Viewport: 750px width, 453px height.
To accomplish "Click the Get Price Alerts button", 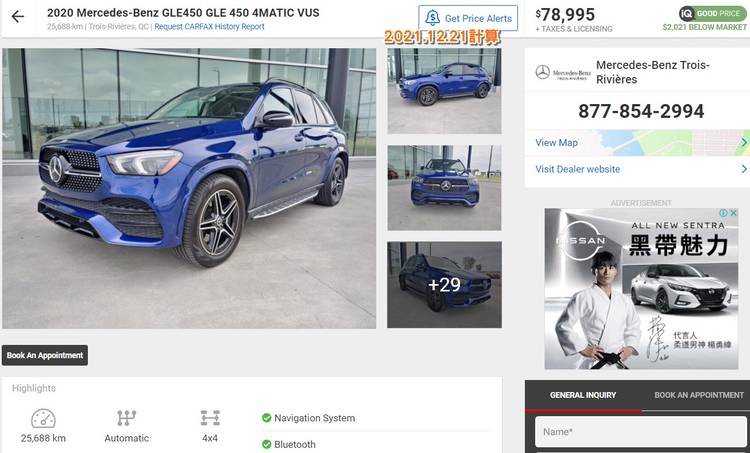I will click(468, 18).
